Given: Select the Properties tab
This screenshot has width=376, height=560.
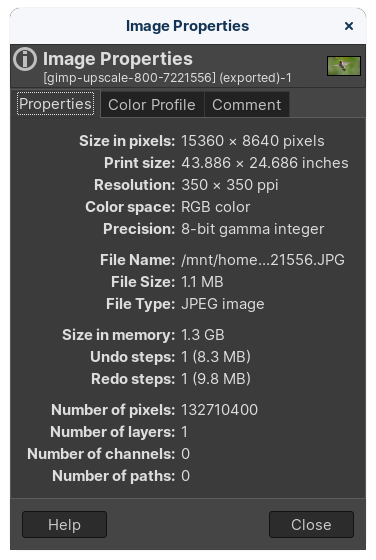Looking at the screenshot, I should tap(55, 104).
